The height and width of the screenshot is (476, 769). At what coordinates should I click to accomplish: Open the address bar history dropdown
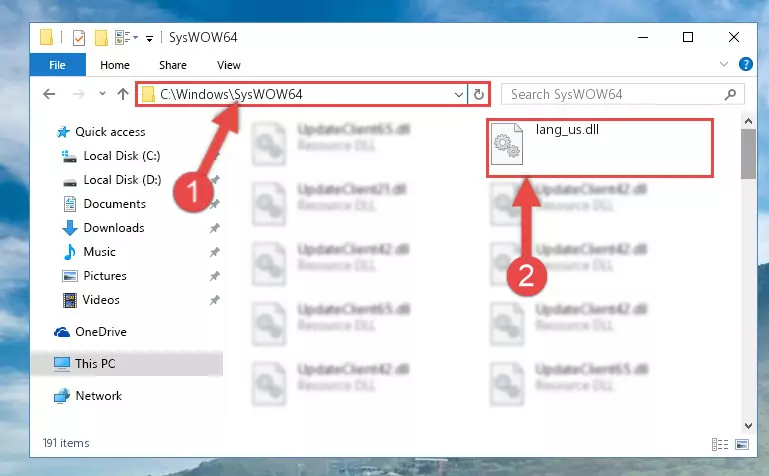(459, 95)
